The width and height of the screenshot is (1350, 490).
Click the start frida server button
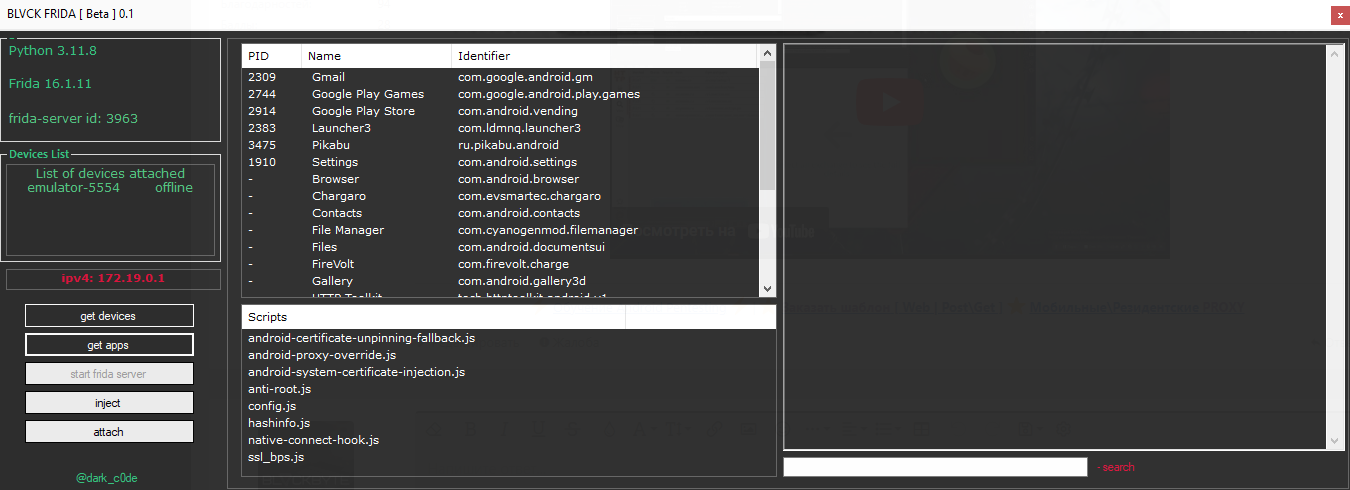click(x=109, y=374)
